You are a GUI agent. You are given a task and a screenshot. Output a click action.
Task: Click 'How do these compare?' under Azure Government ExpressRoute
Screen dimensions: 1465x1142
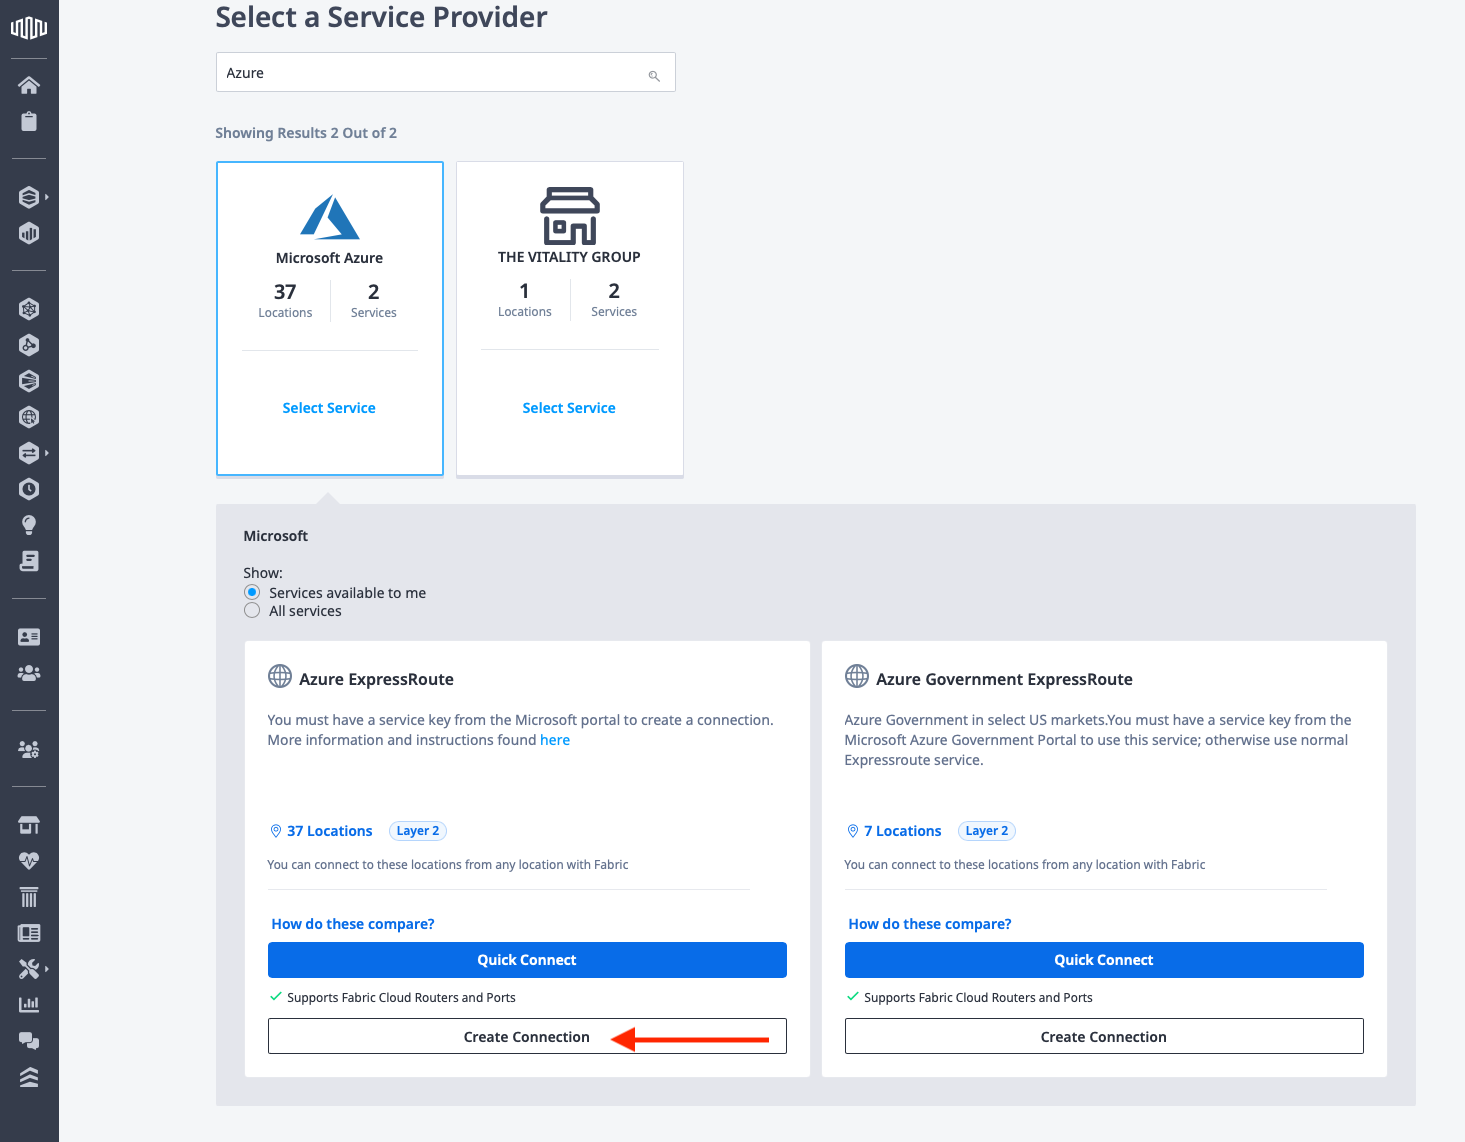[x=930, y=924]
